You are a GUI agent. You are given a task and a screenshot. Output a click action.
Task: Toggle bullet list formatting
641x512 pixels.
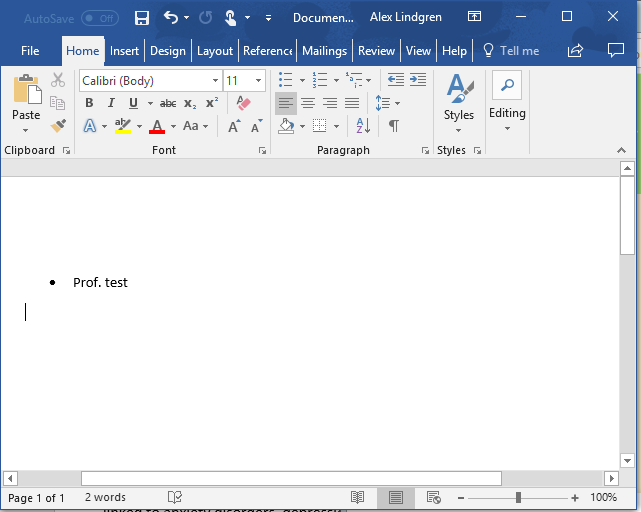285,79
